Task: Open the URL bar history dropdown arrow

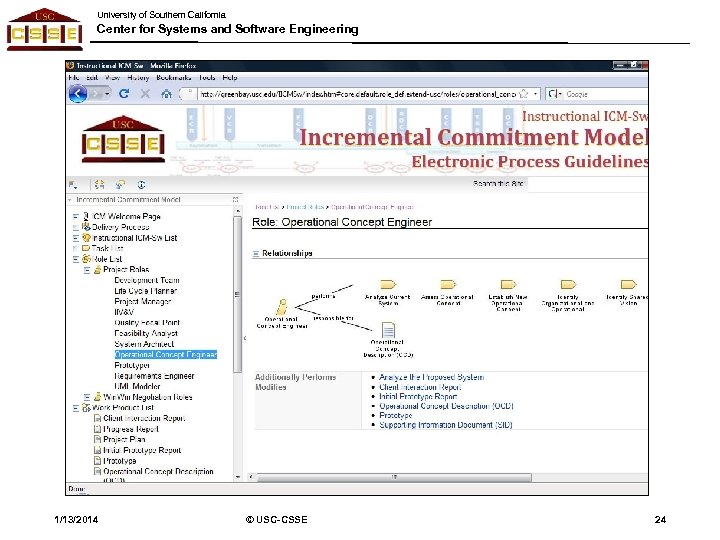Action: point(535,94)
